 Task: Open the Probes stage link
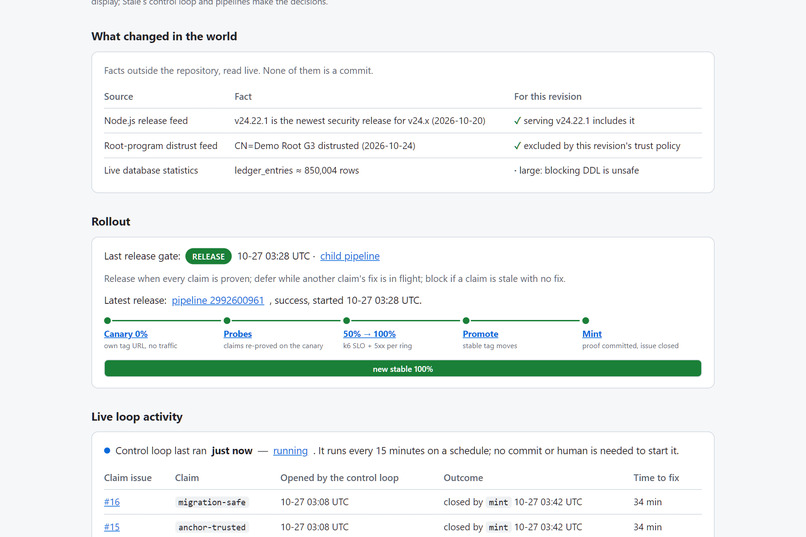pos(237,334)
